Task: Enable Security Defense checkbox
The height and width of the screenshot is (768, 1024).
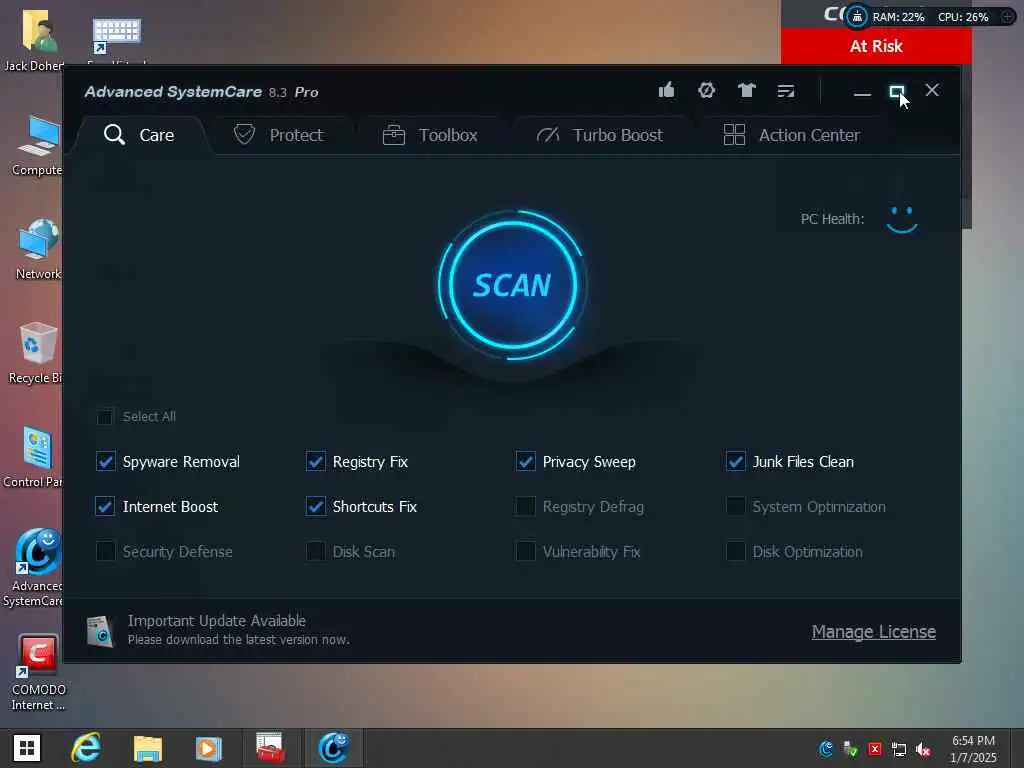Action: pos(105,551)
